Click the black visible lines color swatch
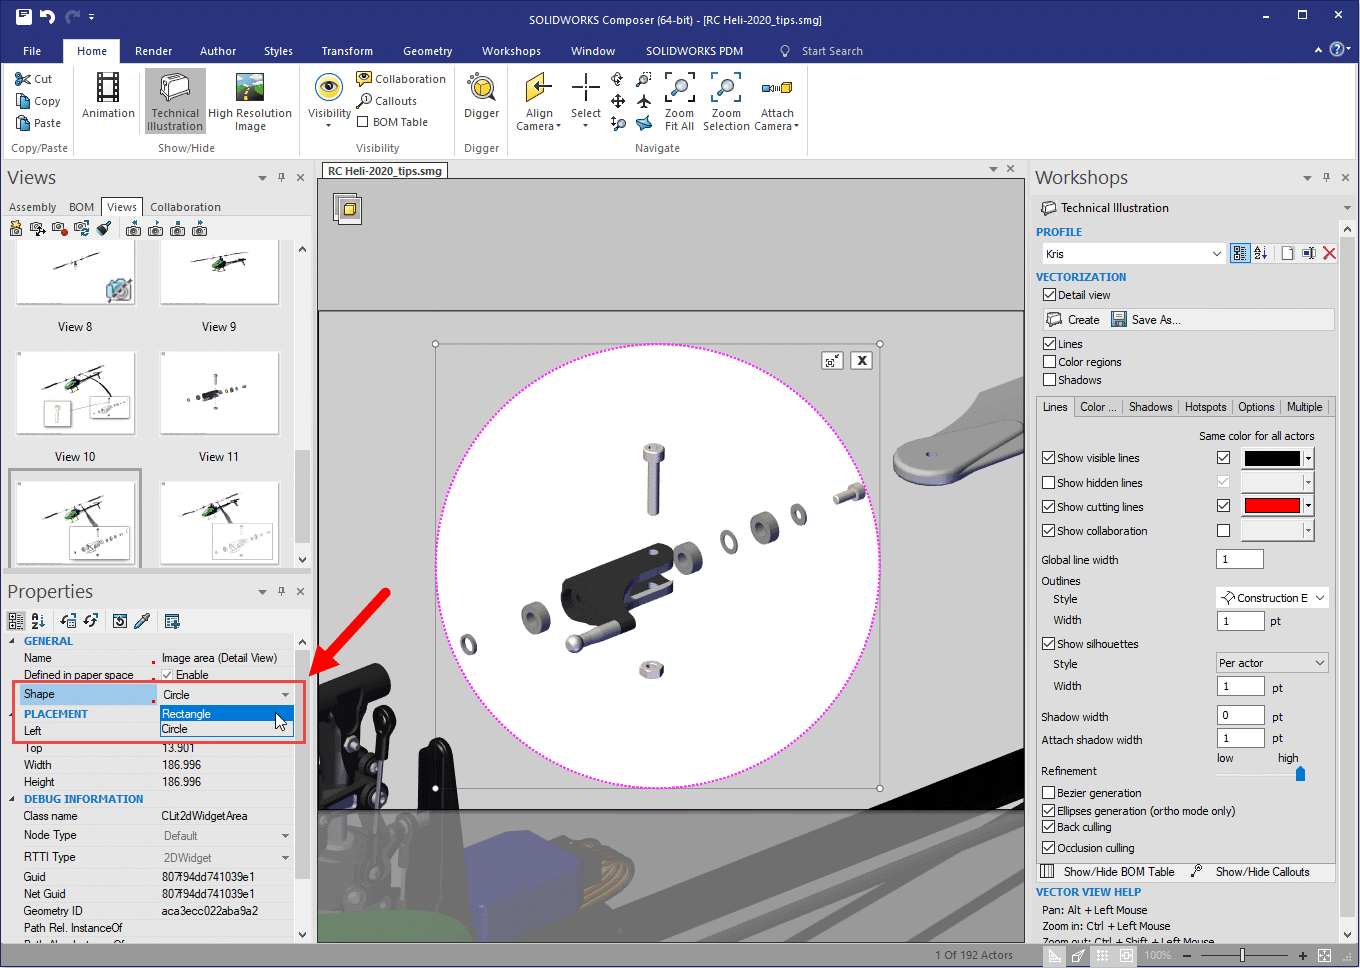This screenshot has height=968, width=1360. click(1272, 458)
